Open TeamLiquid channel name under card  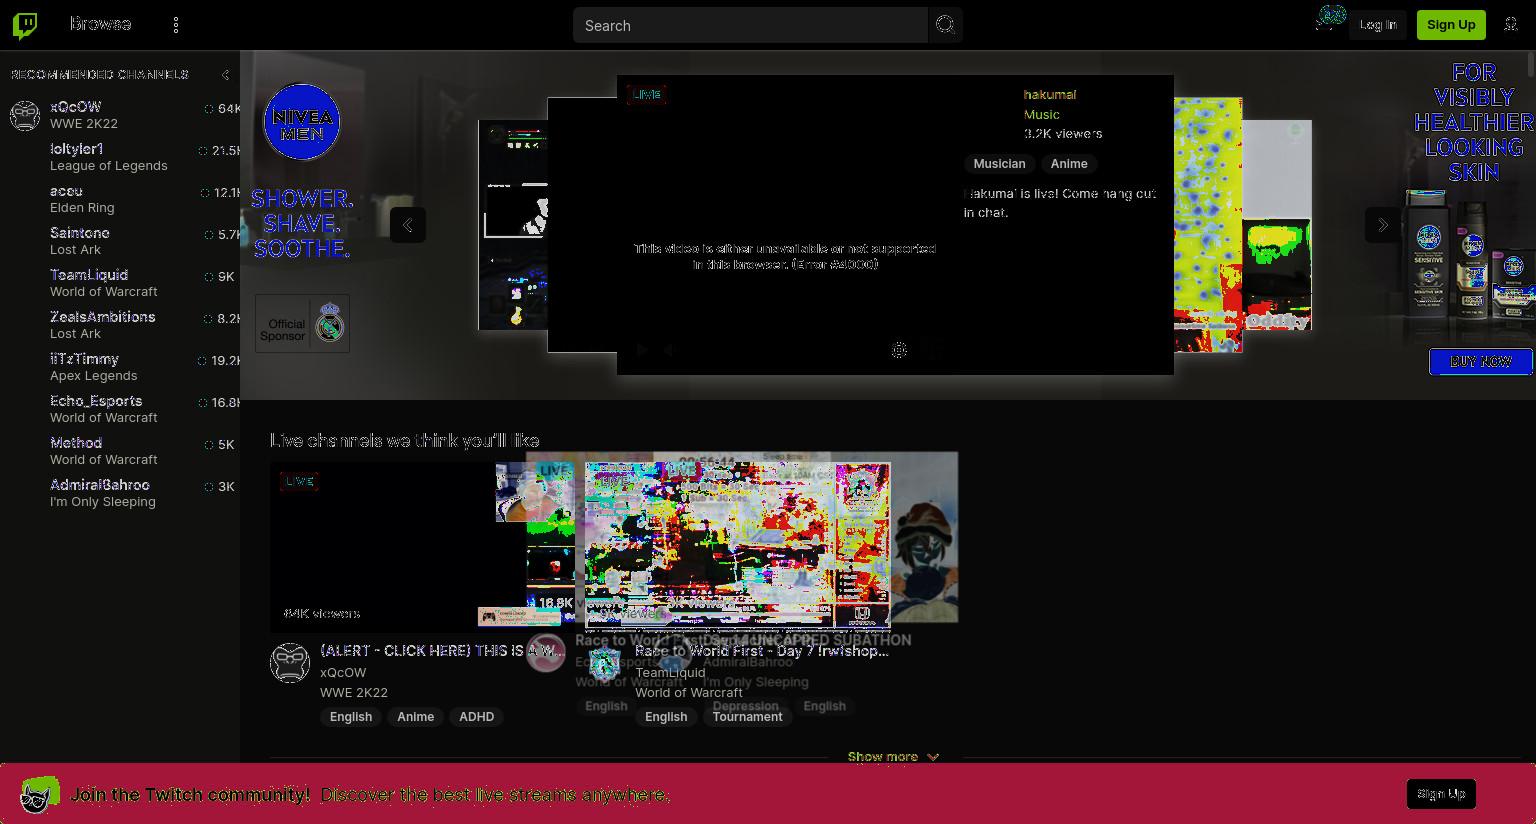point(670,672)
